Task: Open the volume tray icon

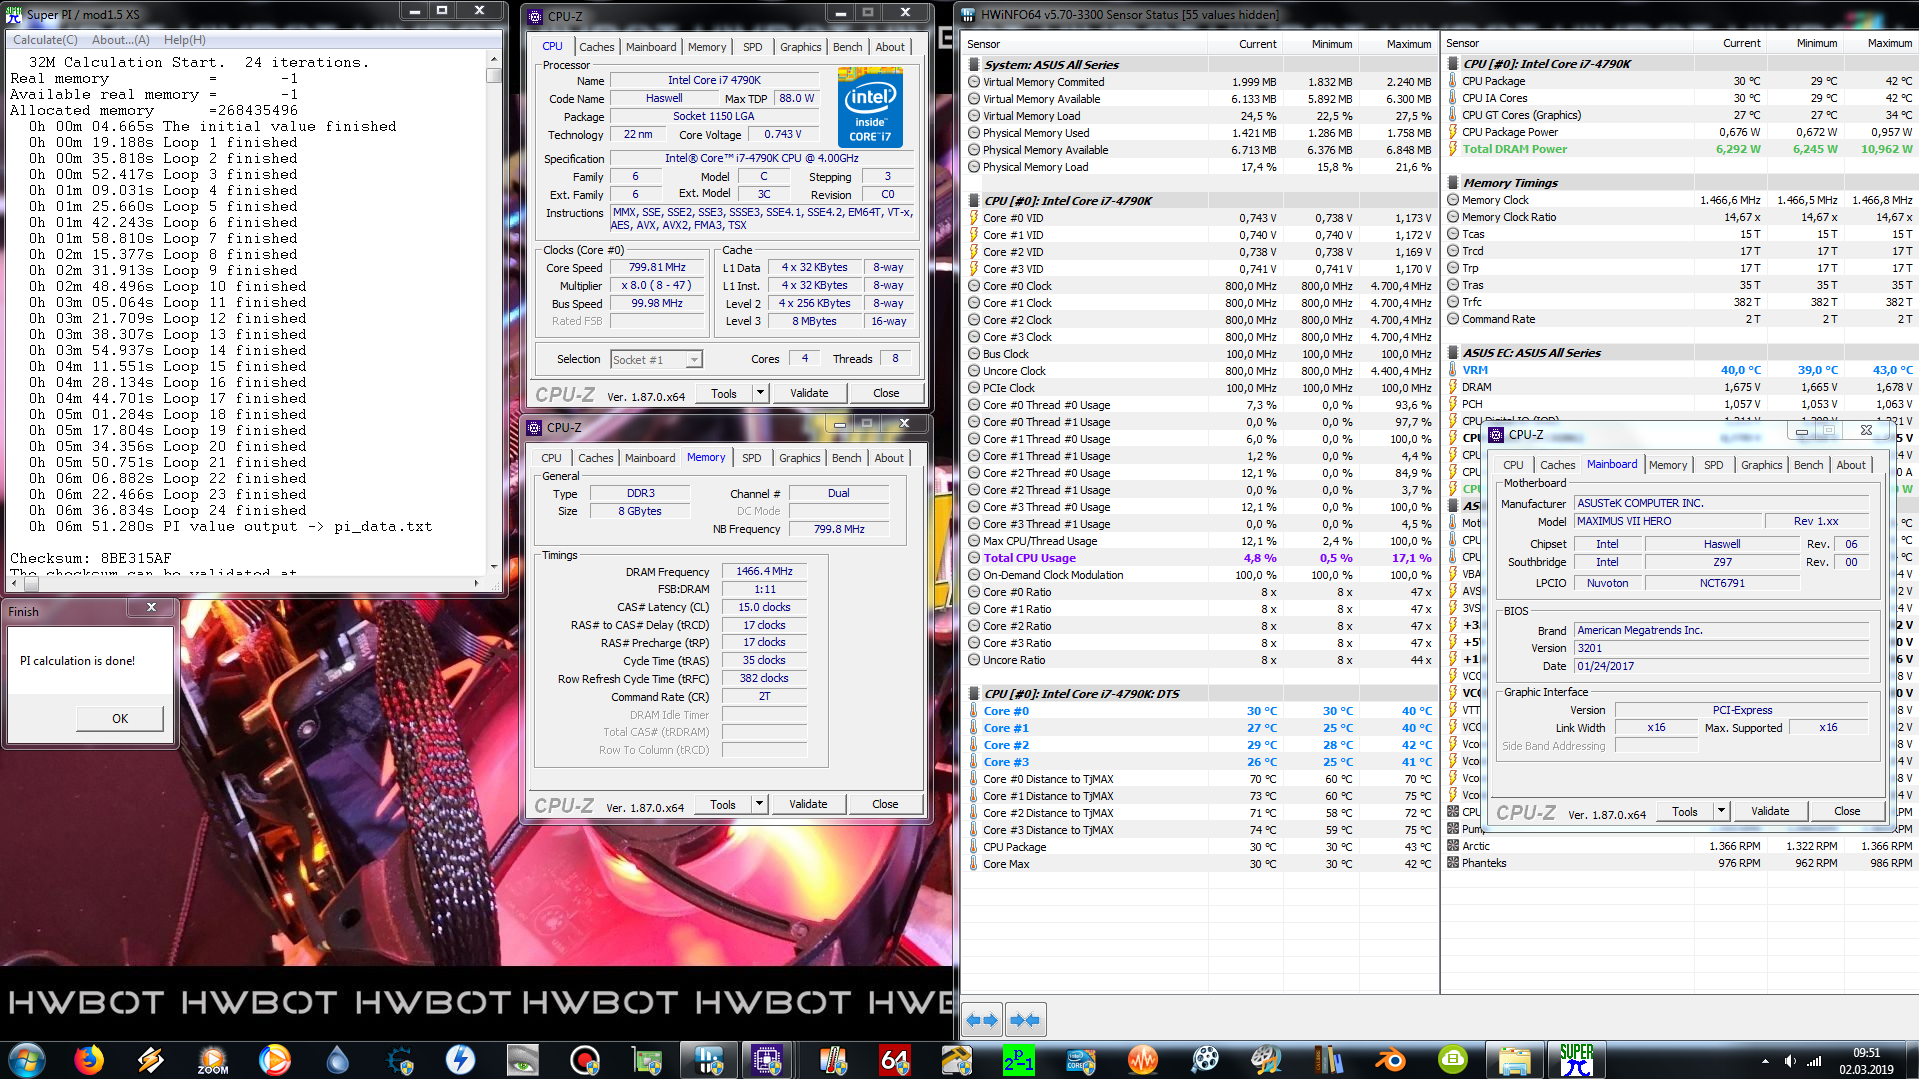Action: click(x=1790, y=1061)
